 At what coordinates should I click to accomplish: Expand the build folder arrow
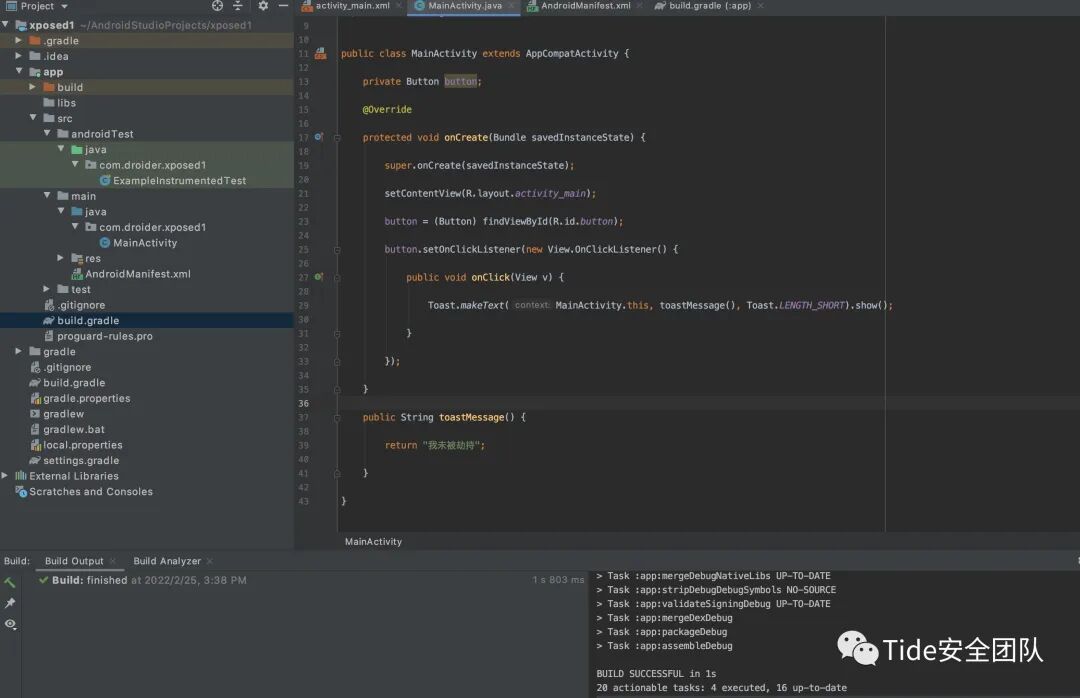[32, 87]
